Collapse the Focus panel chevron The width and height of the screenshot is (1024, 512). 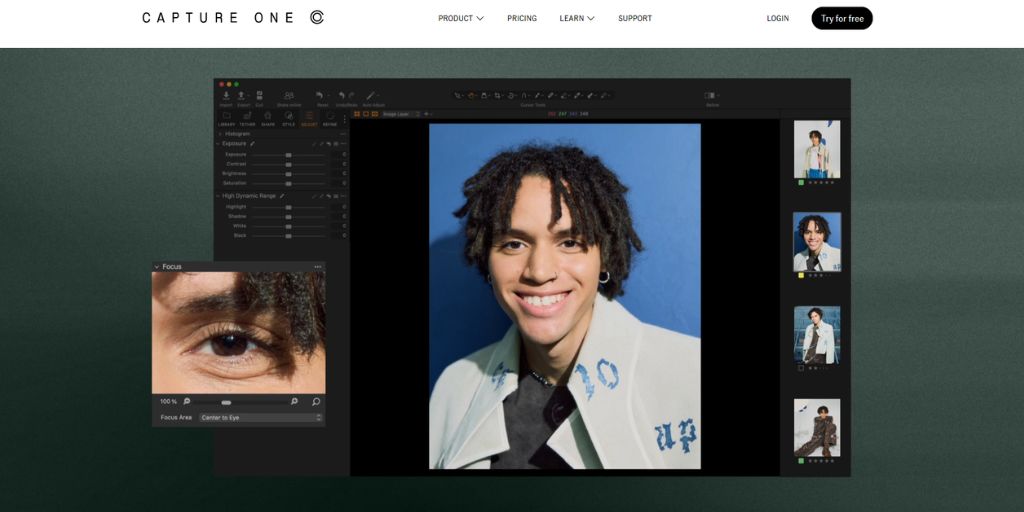click(x=157, y=266)
